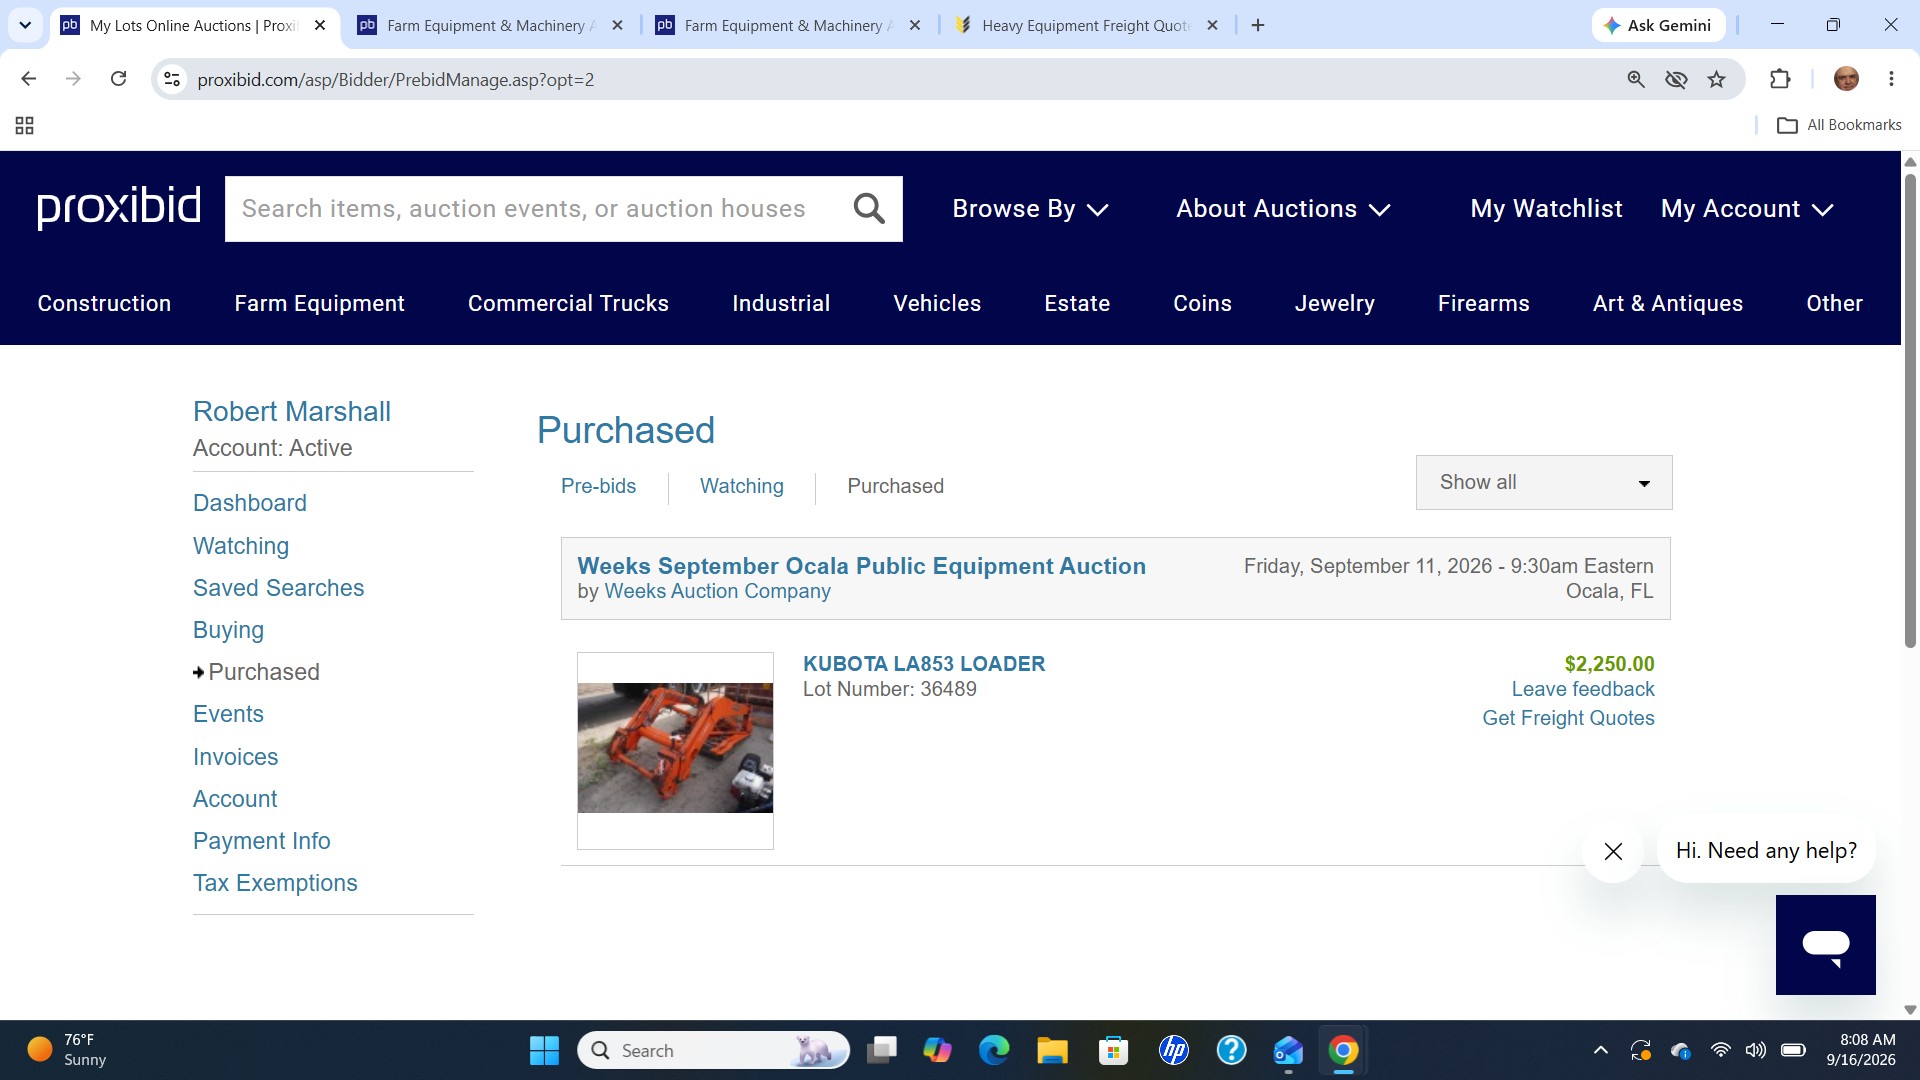Dismiss the 'Need any help?' popup
Screen dimensions: 1920x1080
[1613, 851]
